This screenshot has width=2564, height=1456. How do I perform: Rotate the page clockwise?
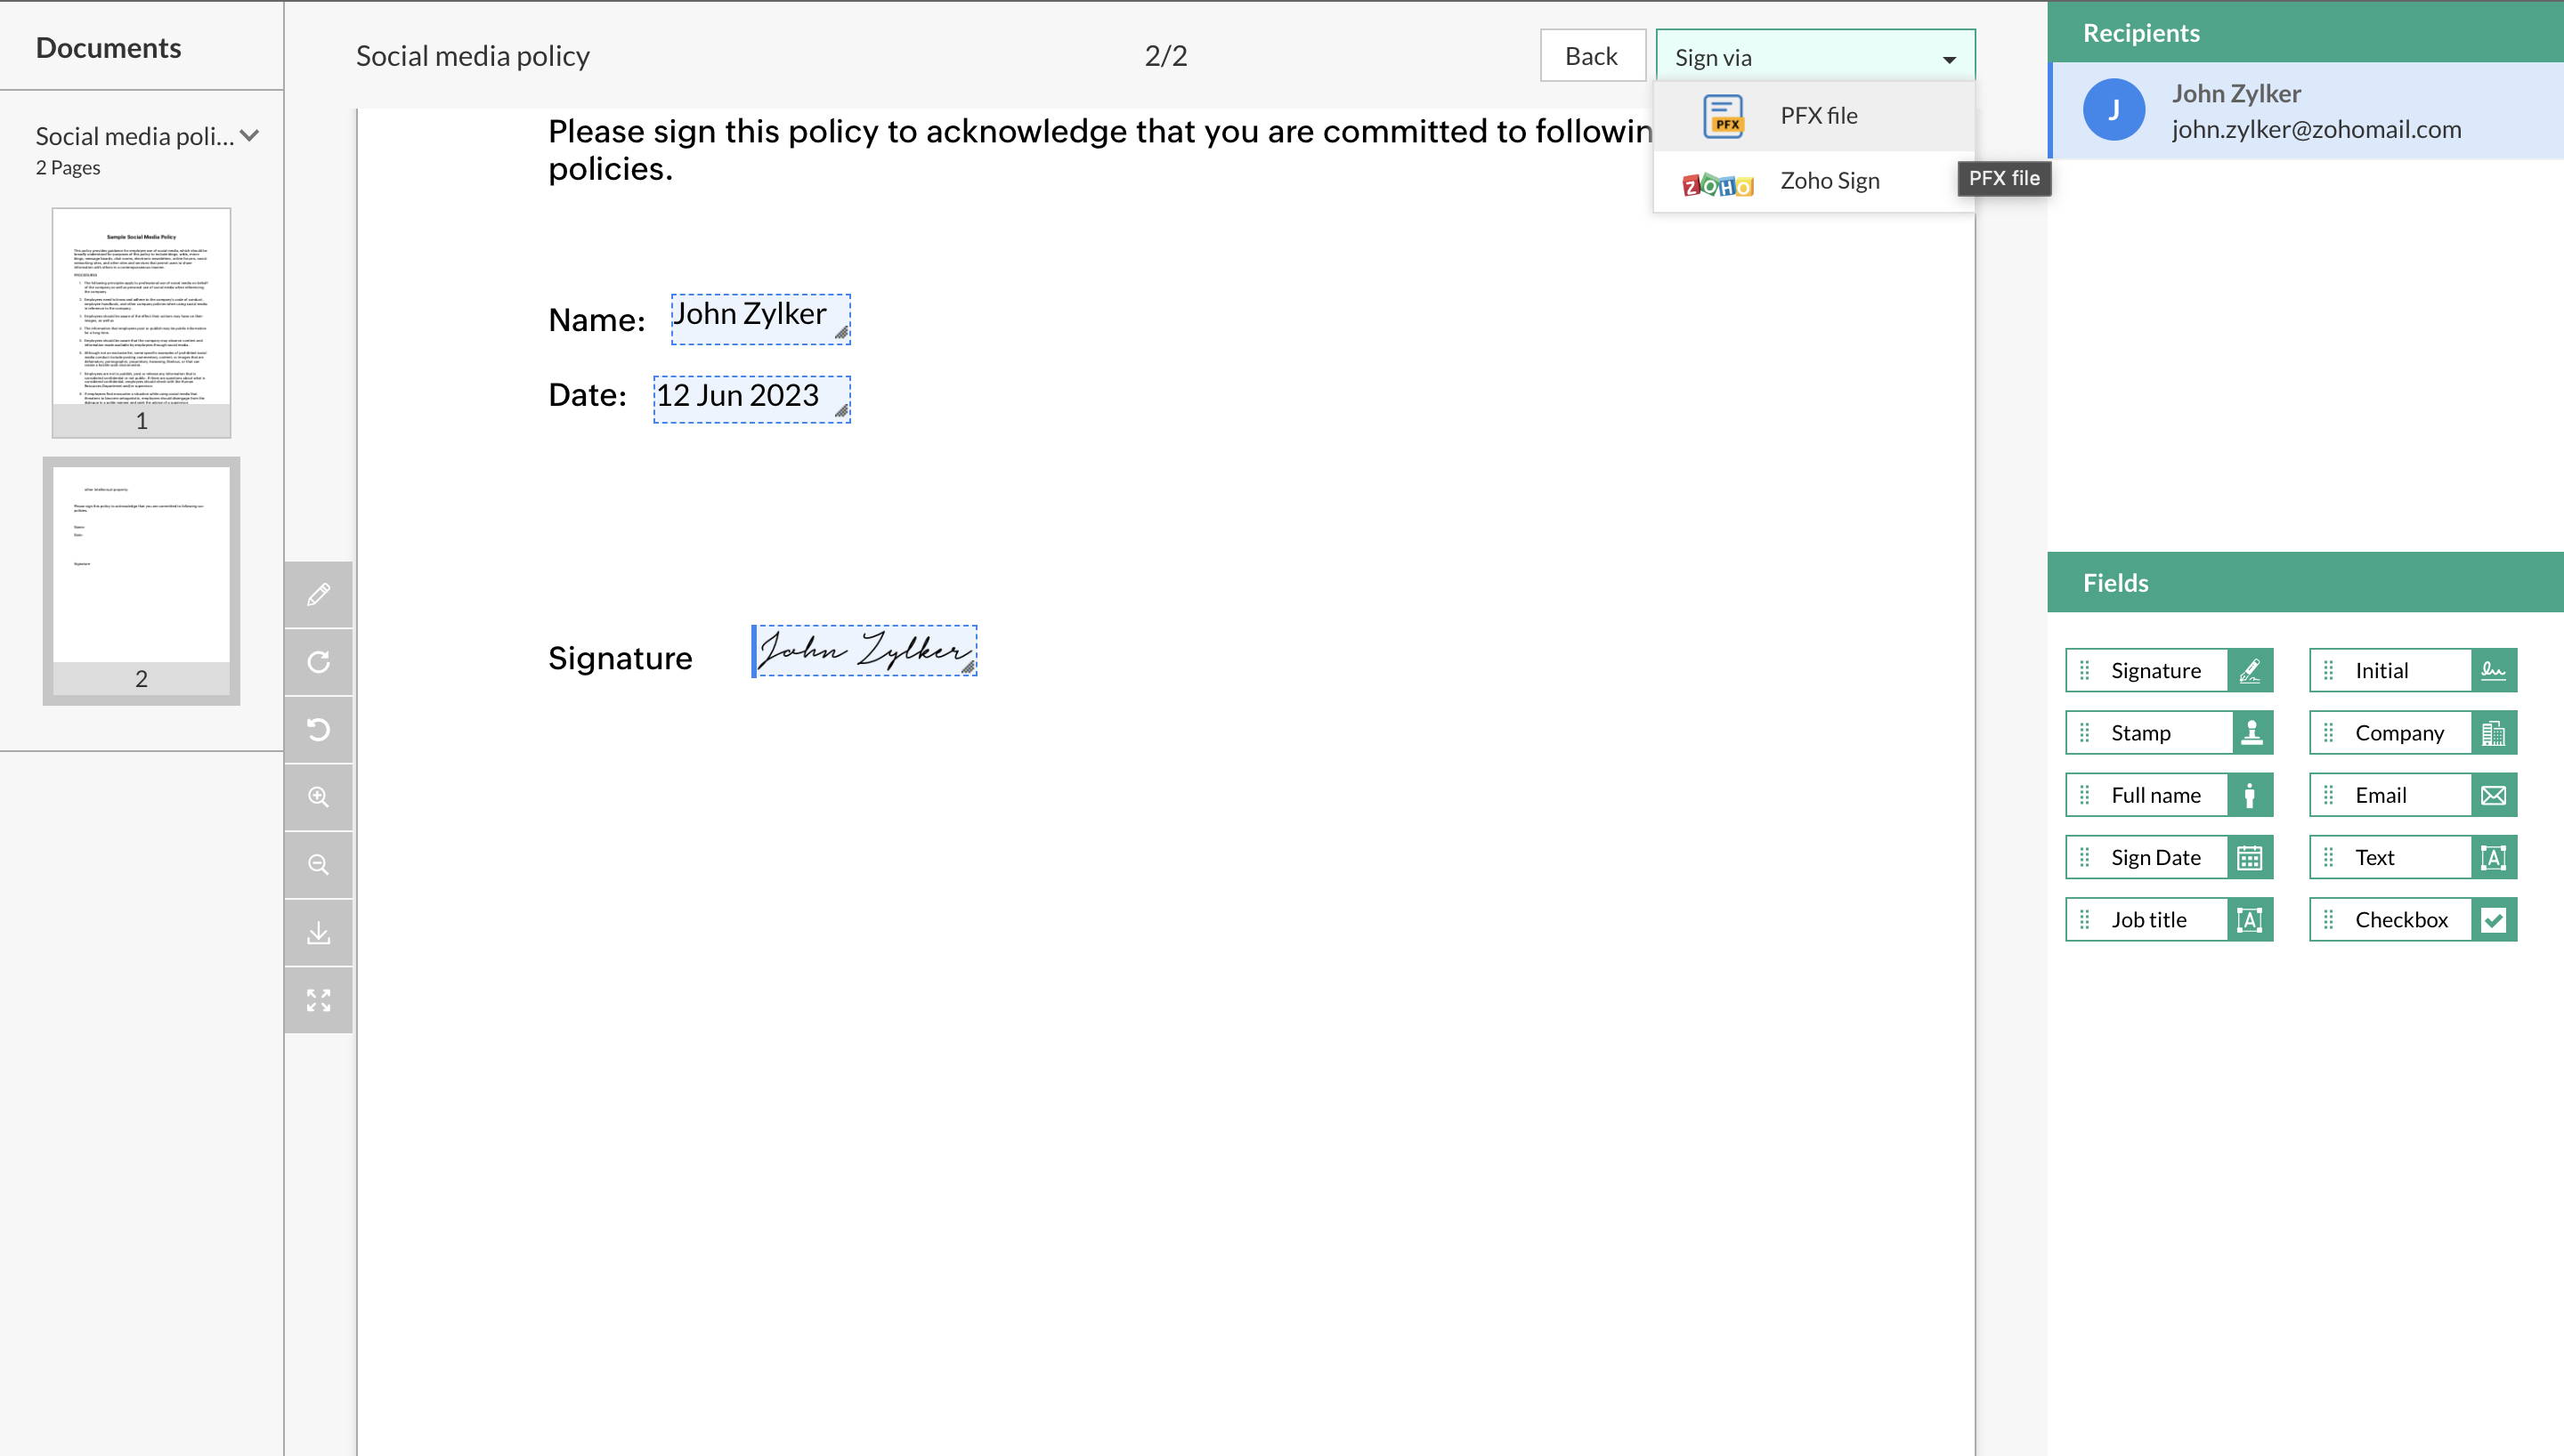pyautogui.click(x=318, y=662)
